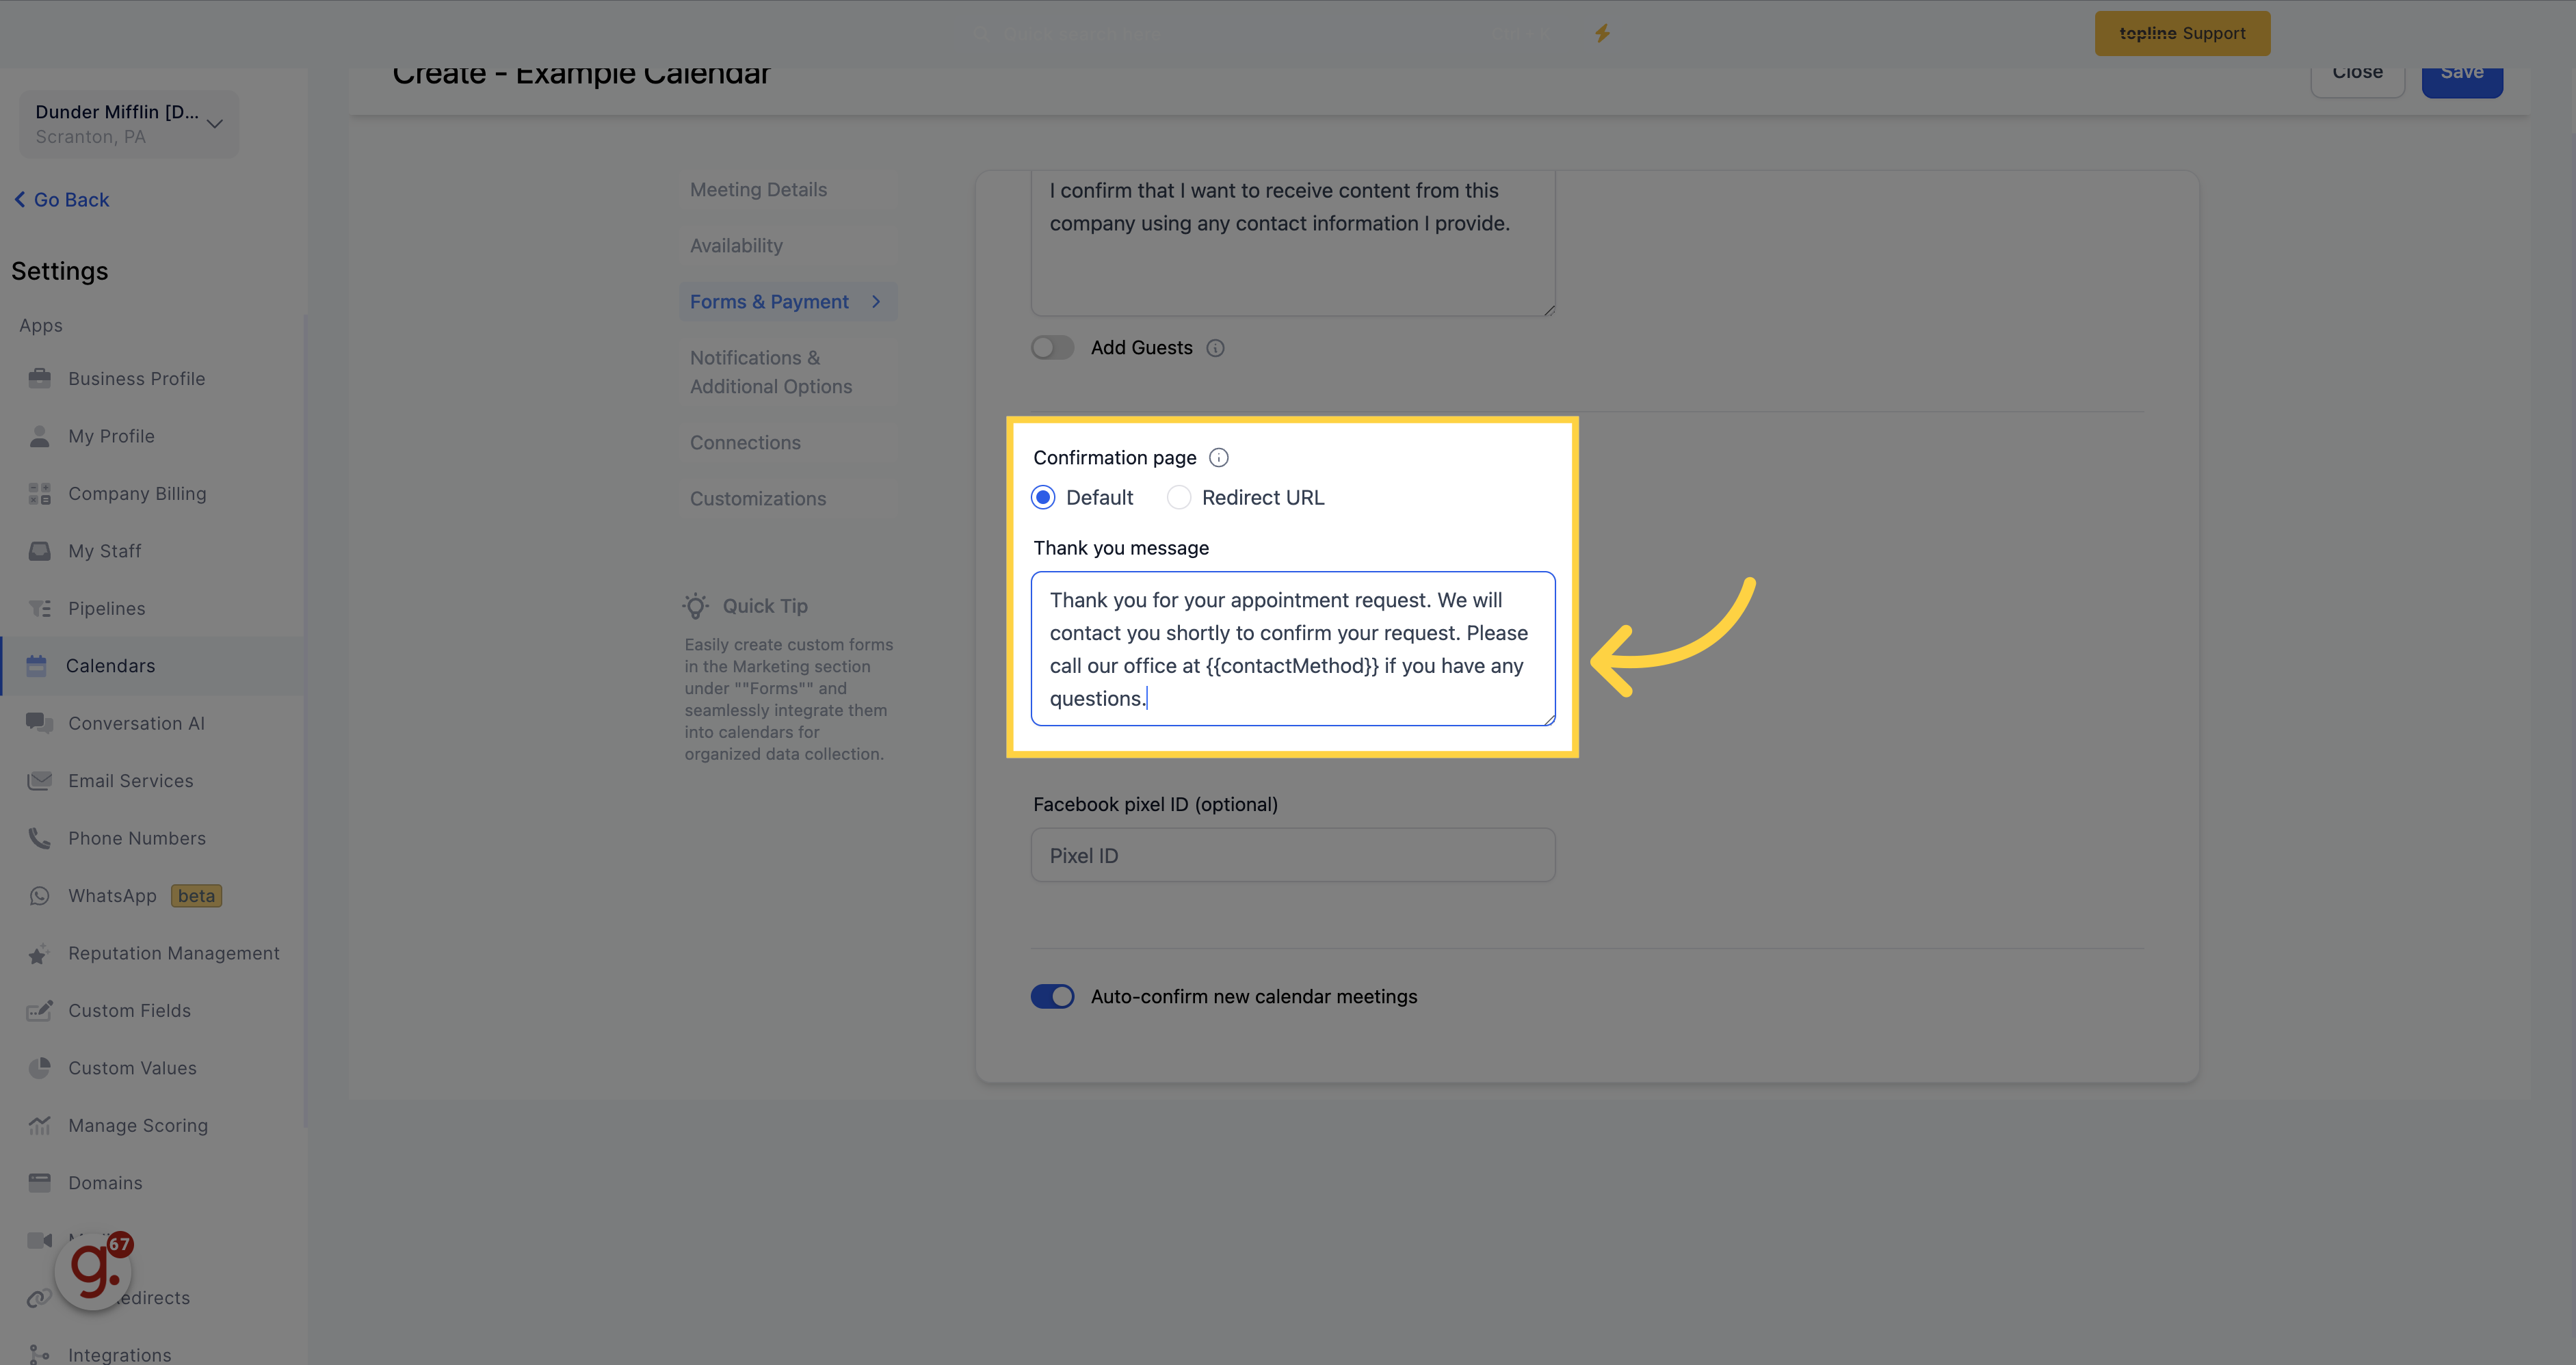Toggle the Add Guests switch
Image resolution: width=2576 pixels, height=1365 pixels.
click(x=1052, y=348)
